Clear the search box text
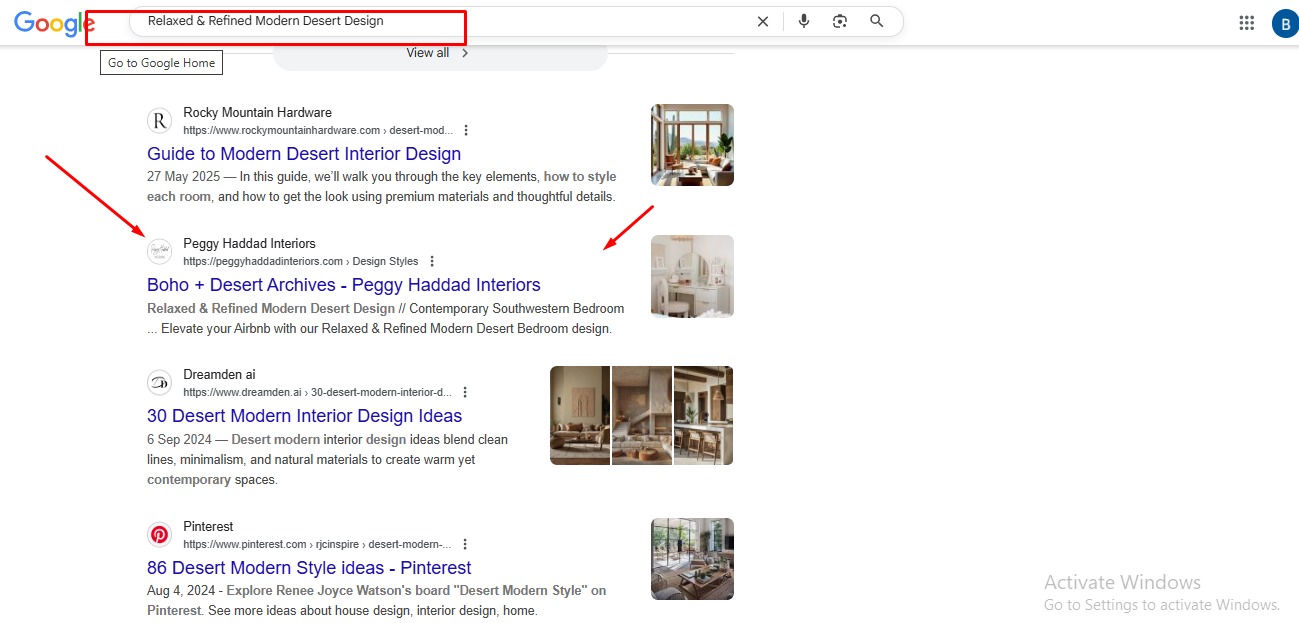Screen dimensions: 1299x623 coord(763,21)
